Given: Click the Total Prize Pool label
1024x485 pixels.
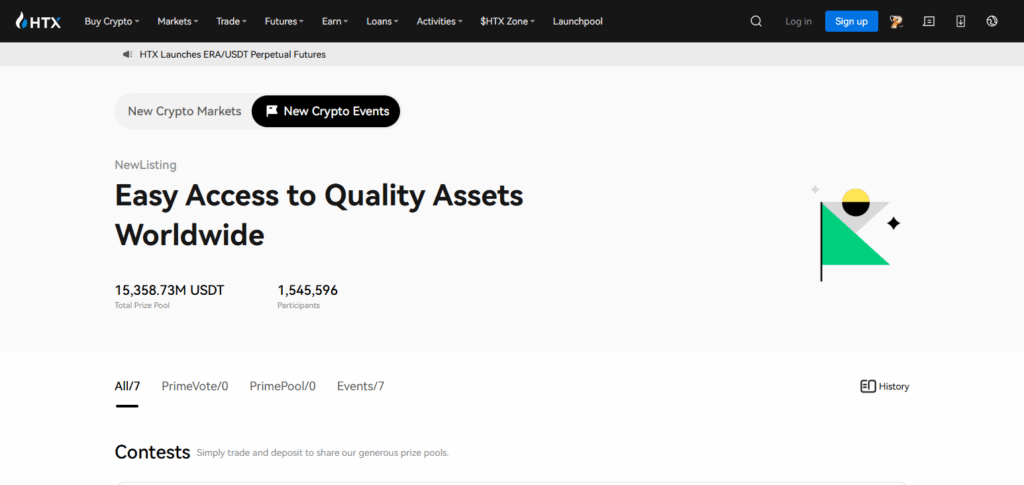Looking at the screenshot, I should pyautogui.click(x=142, y=305).
